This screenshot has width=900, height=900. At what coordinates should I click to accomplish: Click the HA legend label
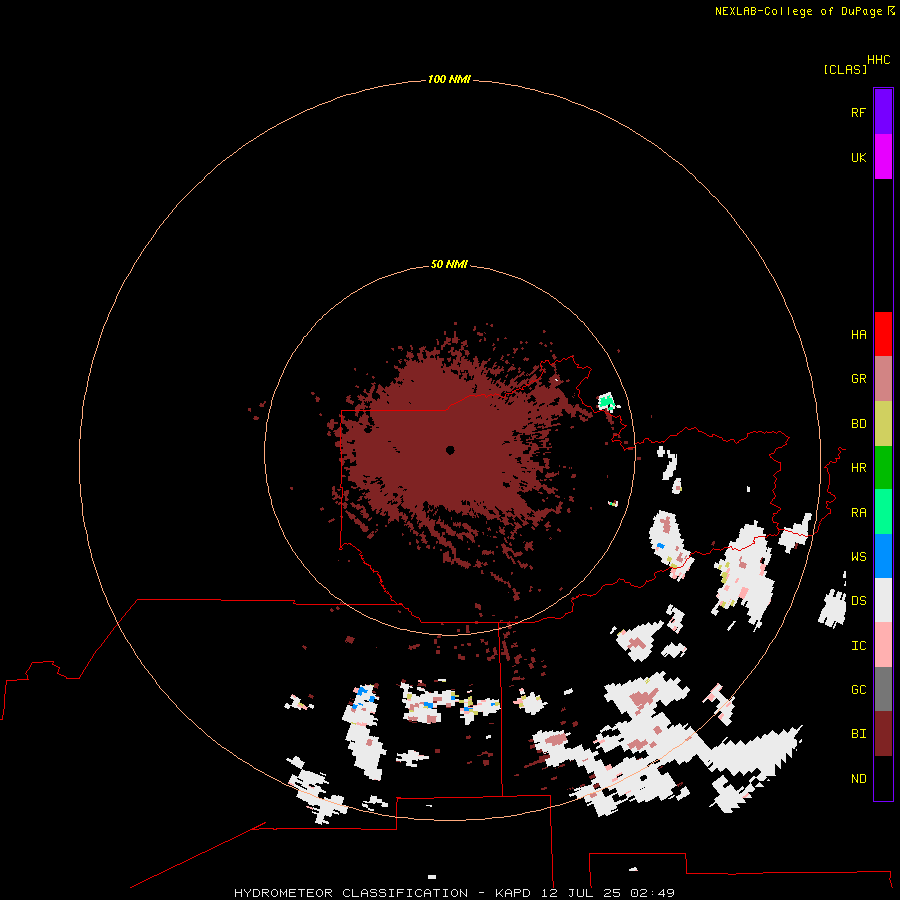pos(858,334)
